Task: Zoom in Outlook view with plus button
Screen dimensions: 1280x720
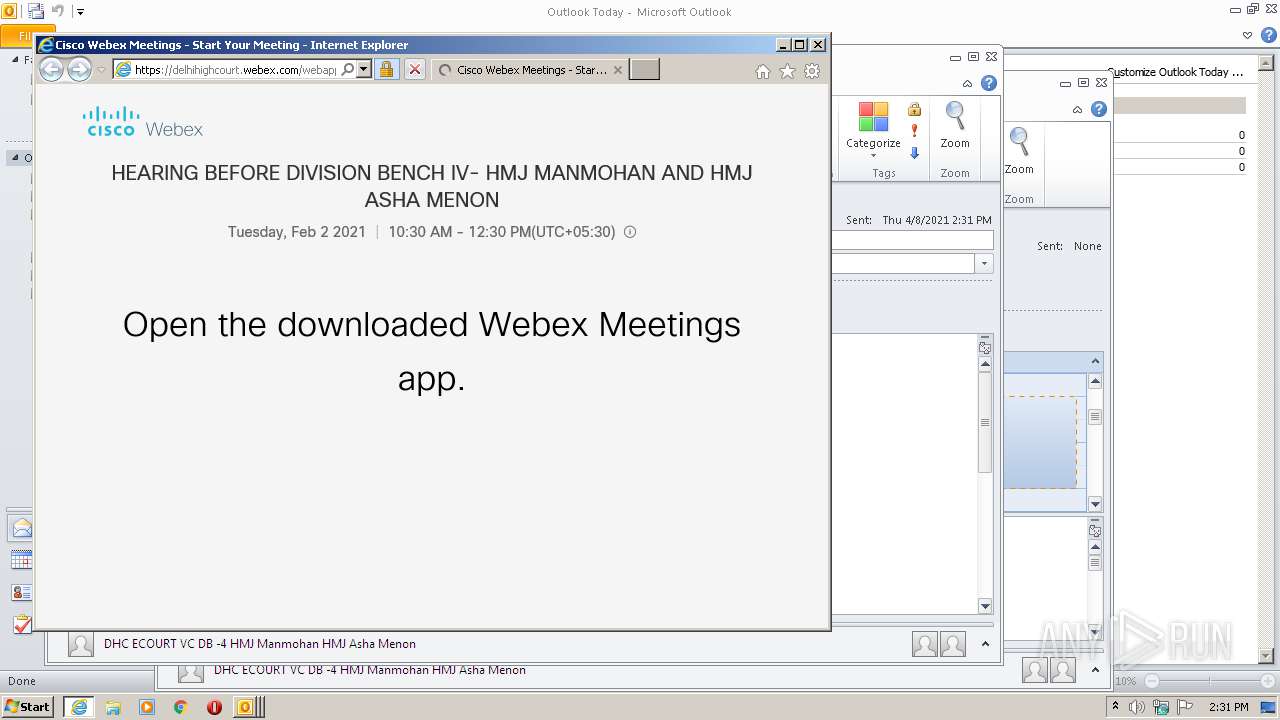Action: (x=1270, y=681)
